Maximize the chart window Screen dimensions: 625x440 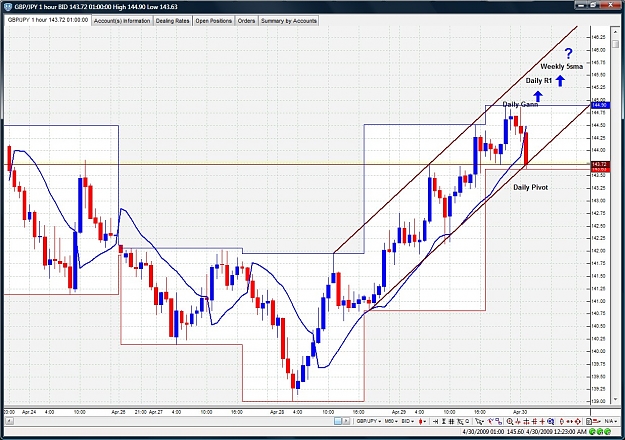tap(594, 5)
